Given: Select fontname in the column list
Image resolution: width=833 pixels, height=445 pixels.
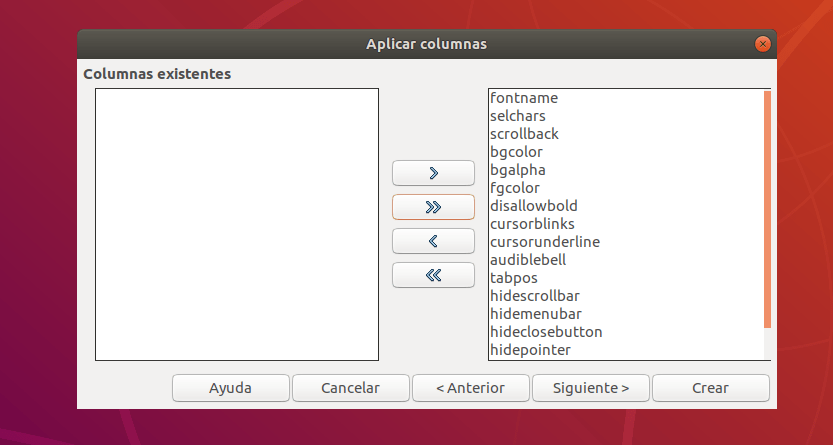Looking at the screenshot, I should 524,98.
